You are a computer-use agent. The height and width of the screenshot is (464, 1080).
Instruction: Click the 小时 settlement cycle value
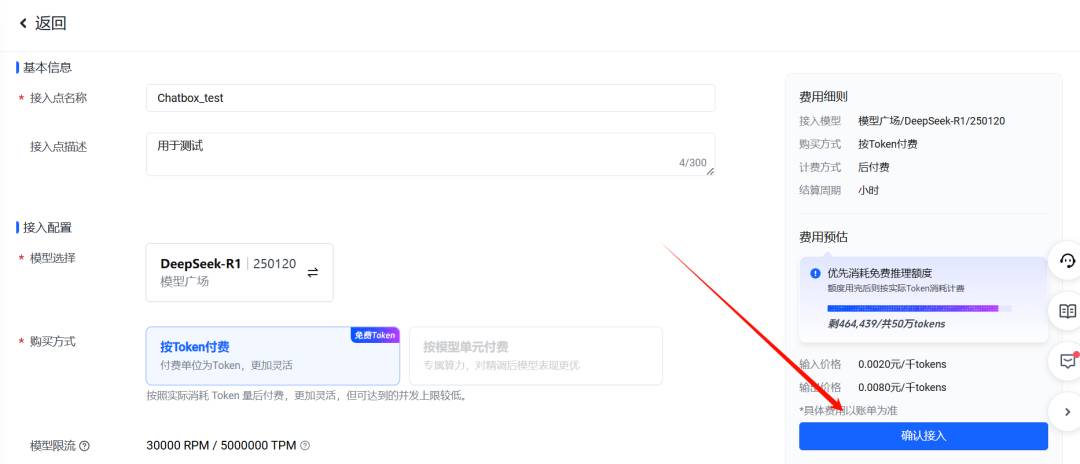click(869, 191)
